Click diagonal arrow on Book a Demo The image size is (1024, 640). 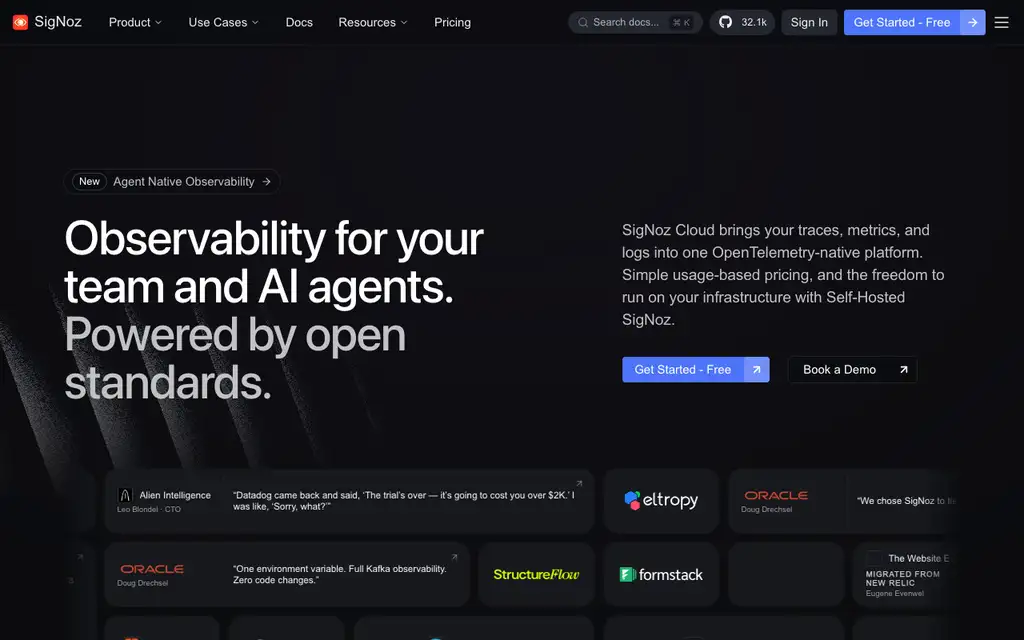pyautogui.click(x=904, y=370)
